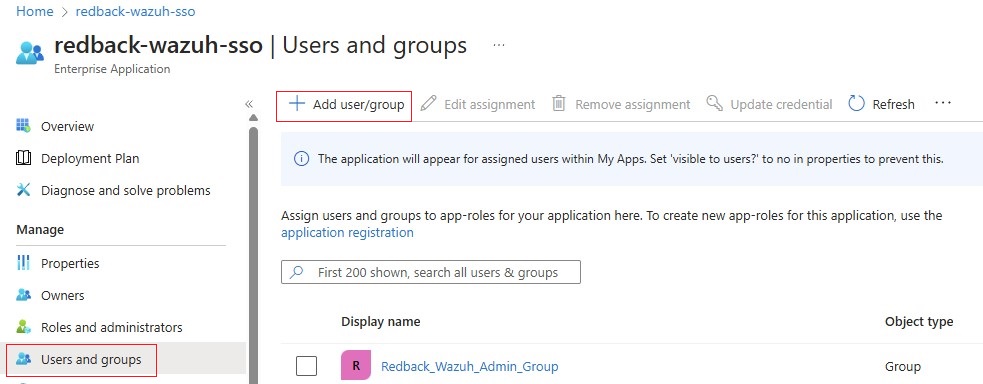The height and width of the screenshot is (384, 983).
Task: Click the Enterprise Application subtitle text
Action: (x=112, y=69)
